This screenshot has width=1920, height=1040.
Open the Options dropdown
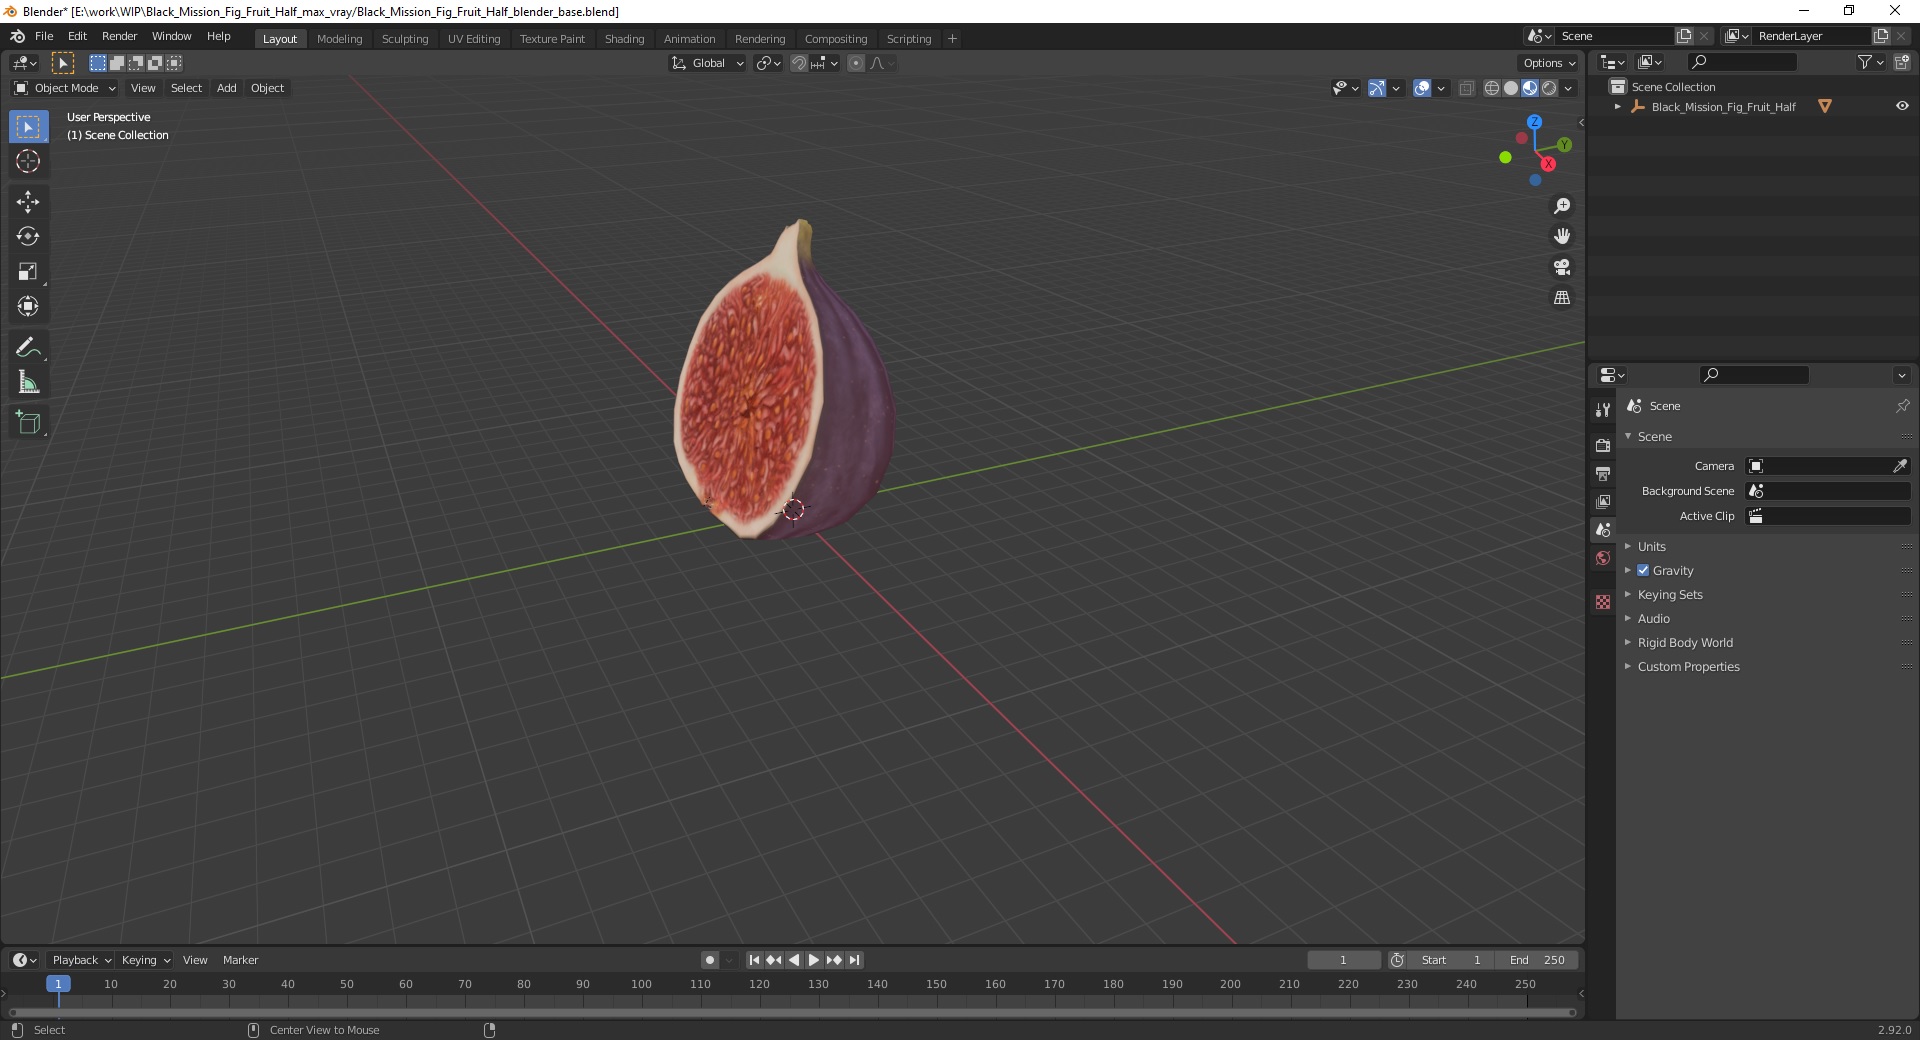[x=1549, y=63]
